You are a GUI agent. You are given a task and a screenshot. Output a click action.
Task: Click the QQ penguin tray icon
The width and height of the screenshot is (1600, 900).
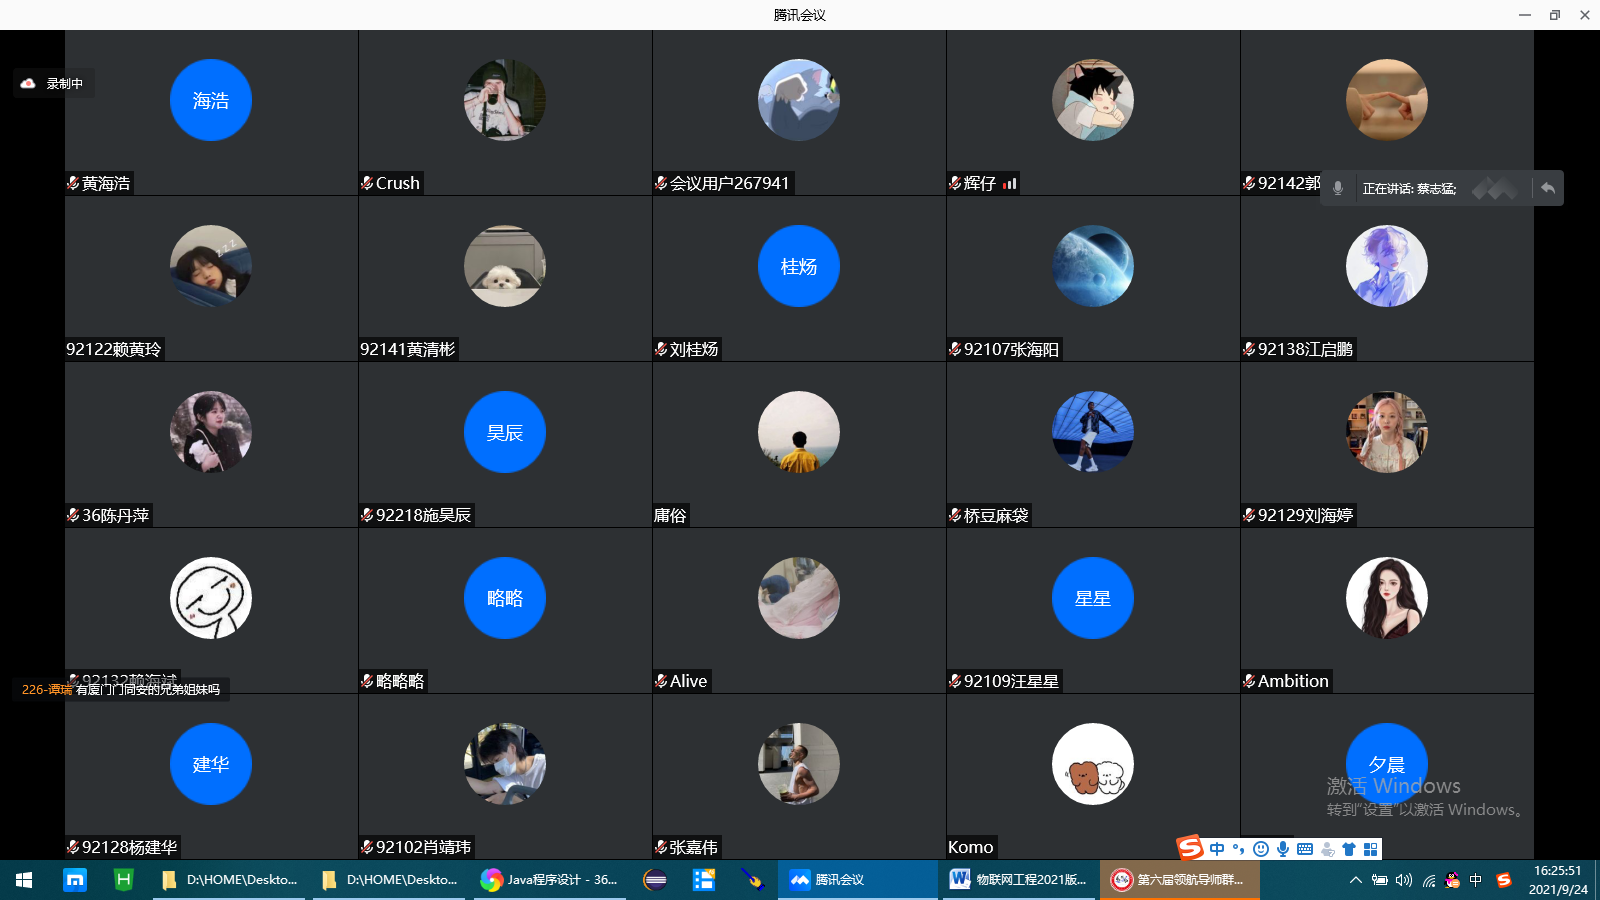[1452, 880]
